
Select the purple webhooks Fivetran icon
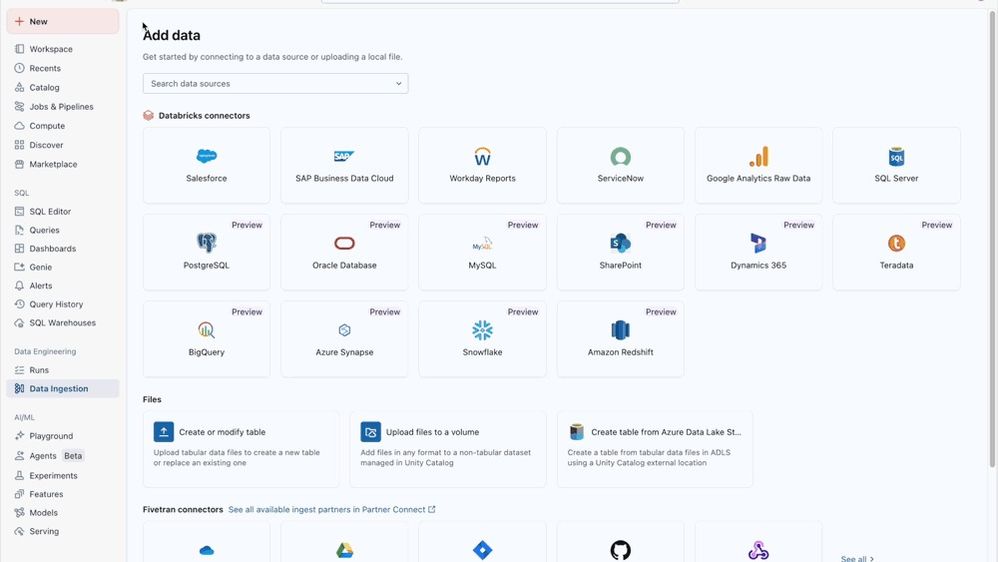(x=759, y=551)
